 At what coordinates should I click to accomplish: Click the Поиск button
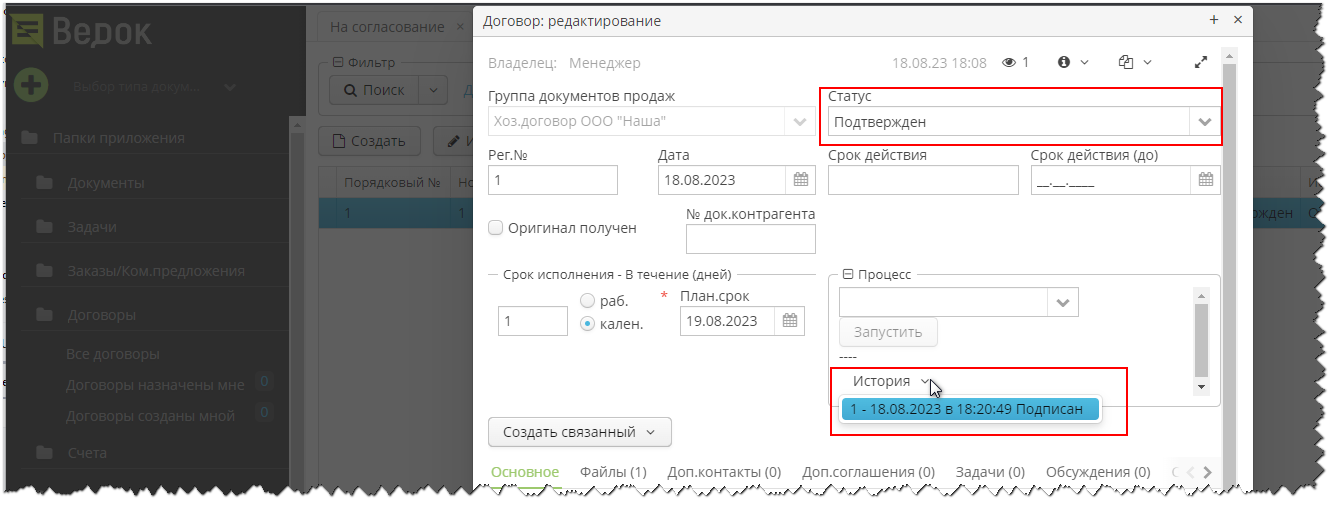(x=374, y=90)
